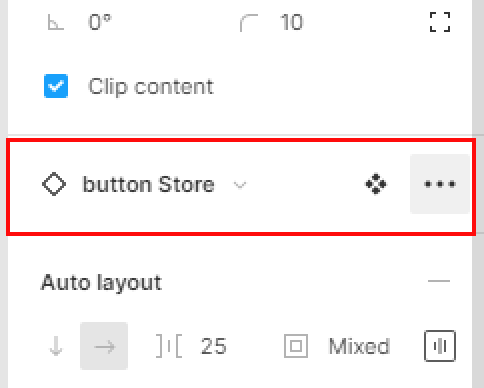Click the rotation angle icon
The width and height of the screenshot is (484, 388).
point(56,23)
